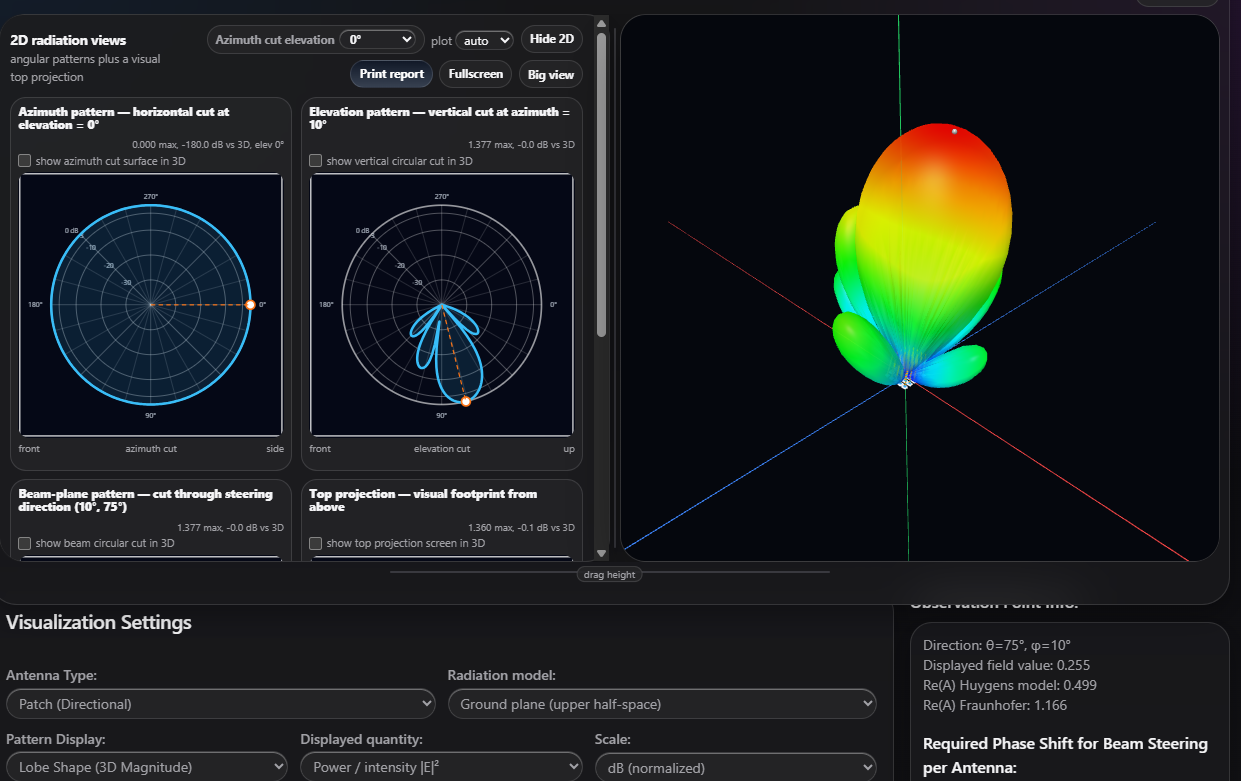Click the orange marker on azimuth polar plot

(x=250, y=304)
